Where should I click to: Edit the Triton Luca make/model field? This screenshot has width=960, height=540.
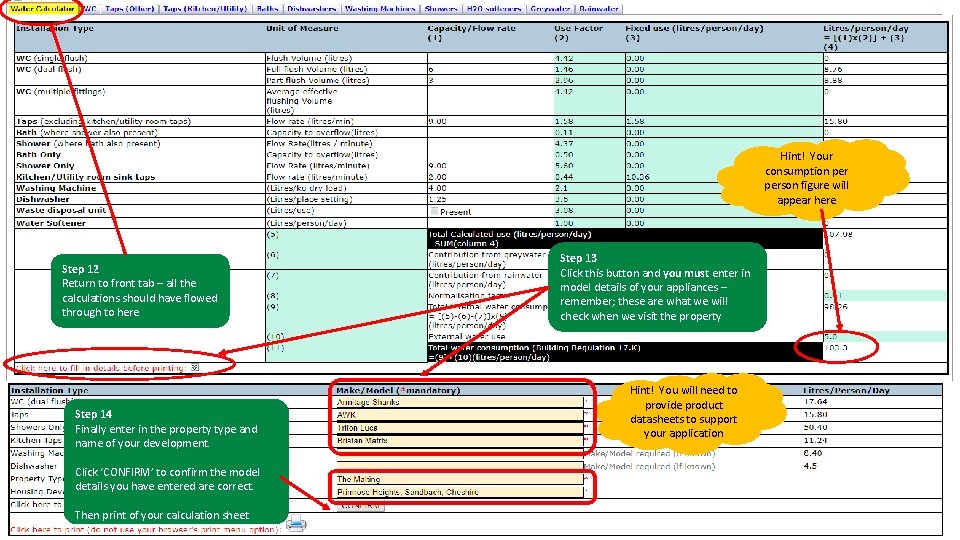[x=459, y=428]
